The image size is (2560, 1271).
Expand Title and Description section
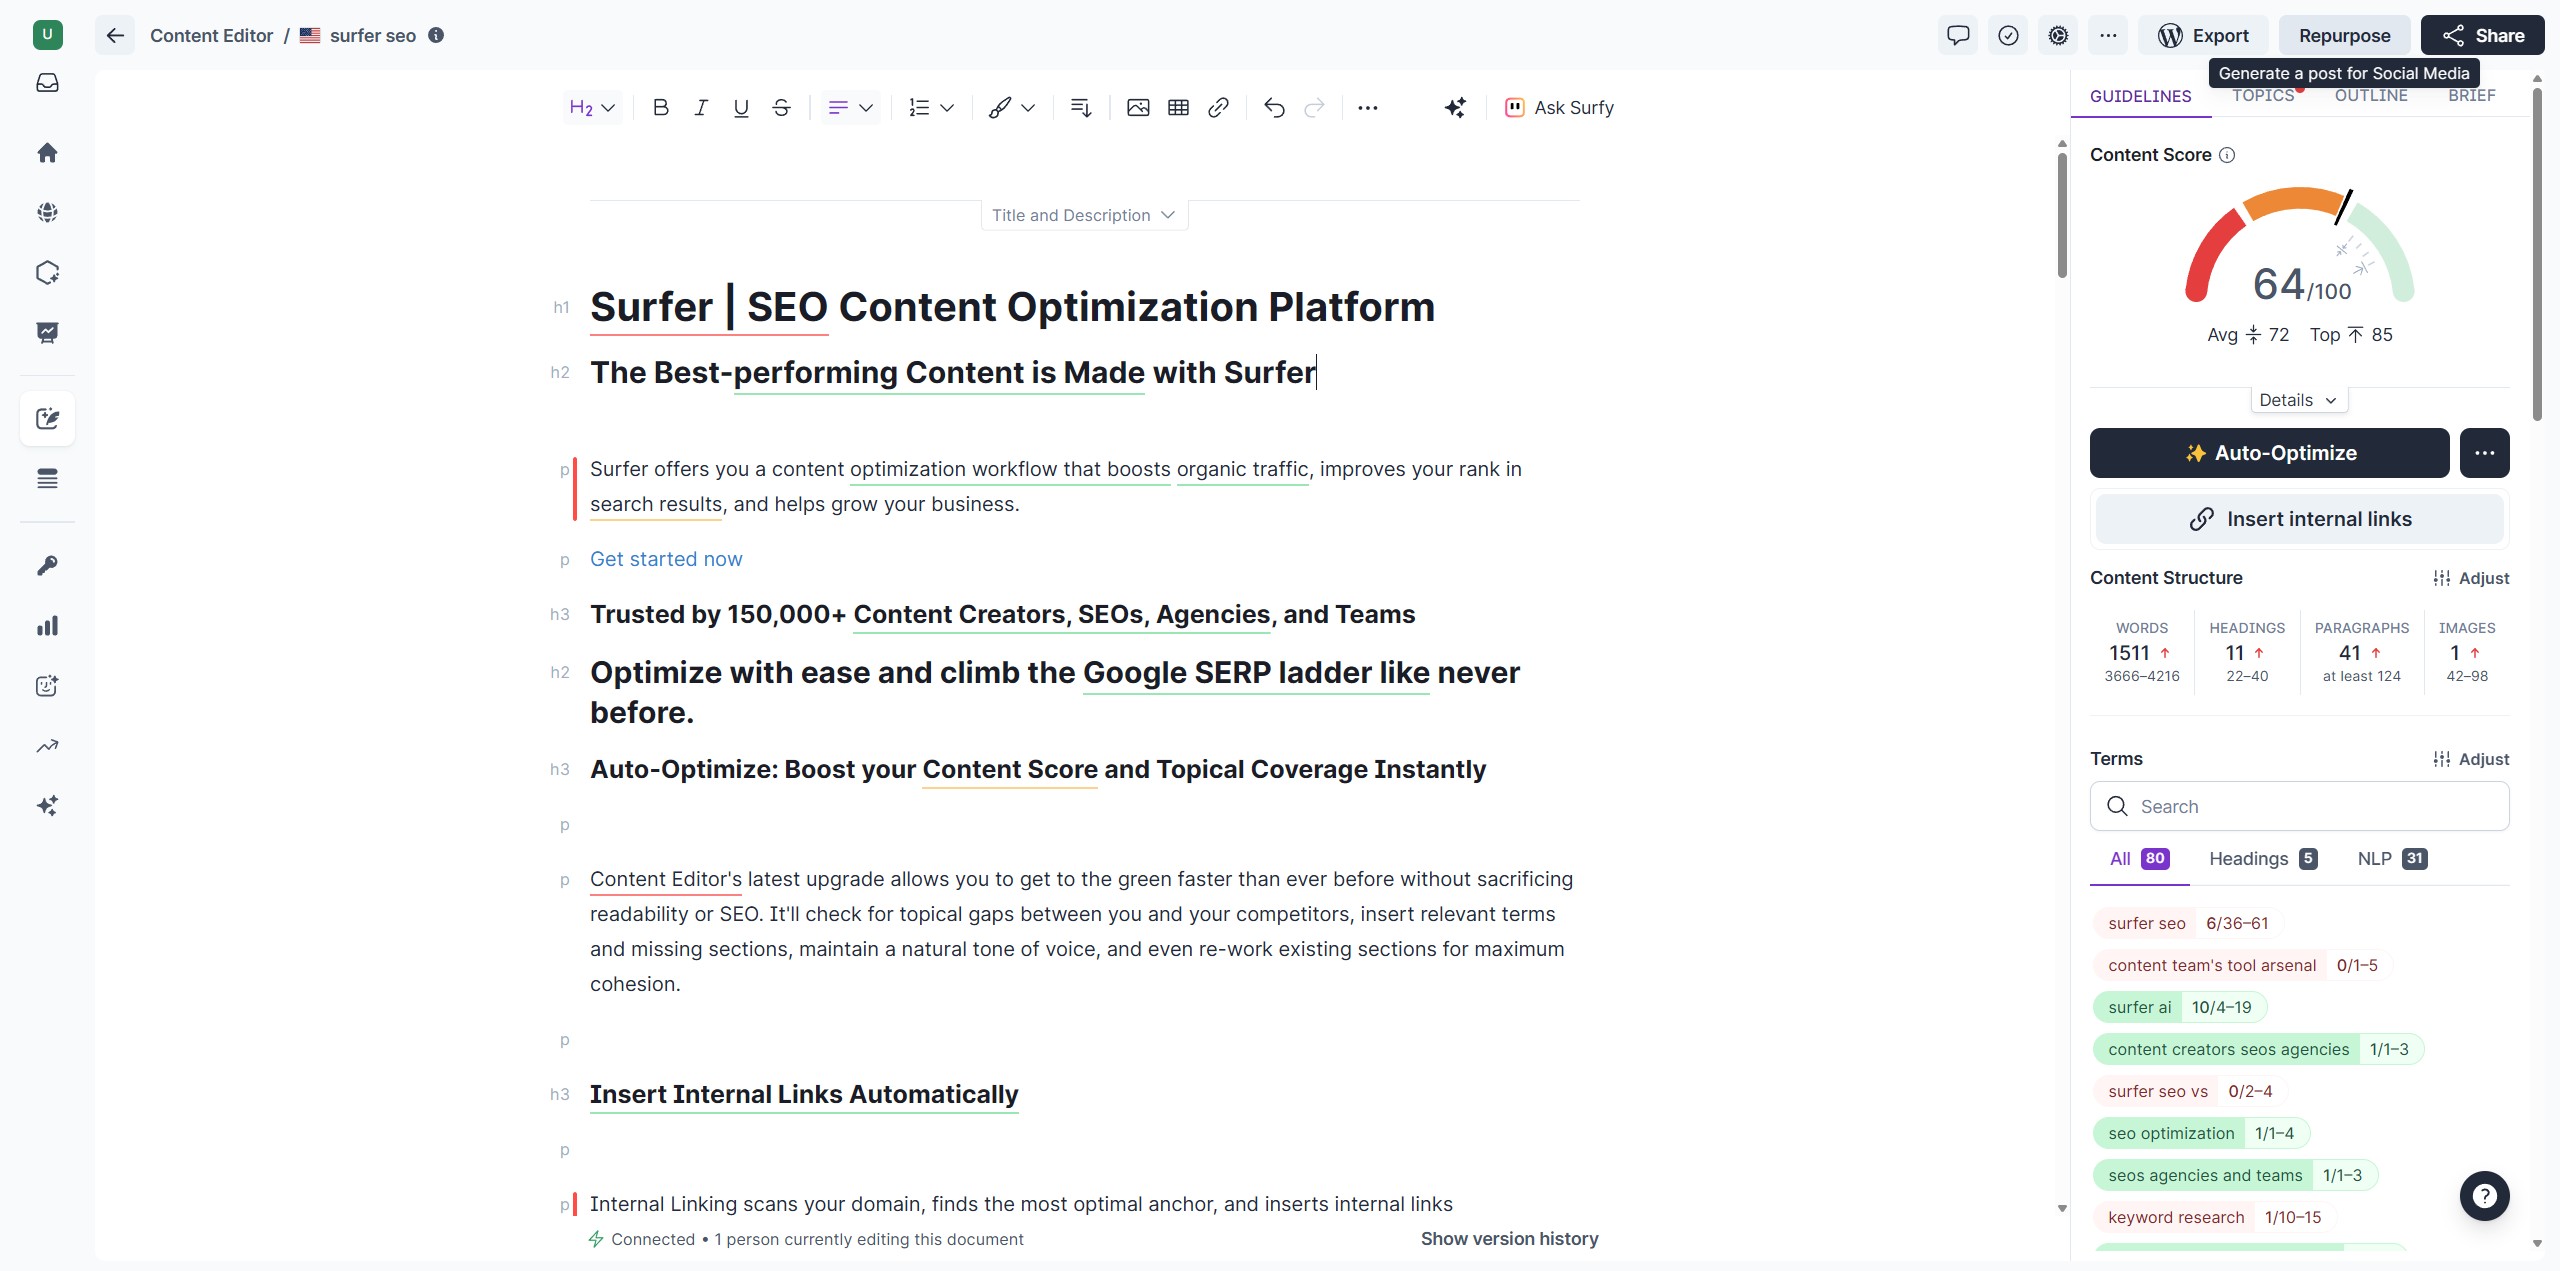tap(1084, 215)
